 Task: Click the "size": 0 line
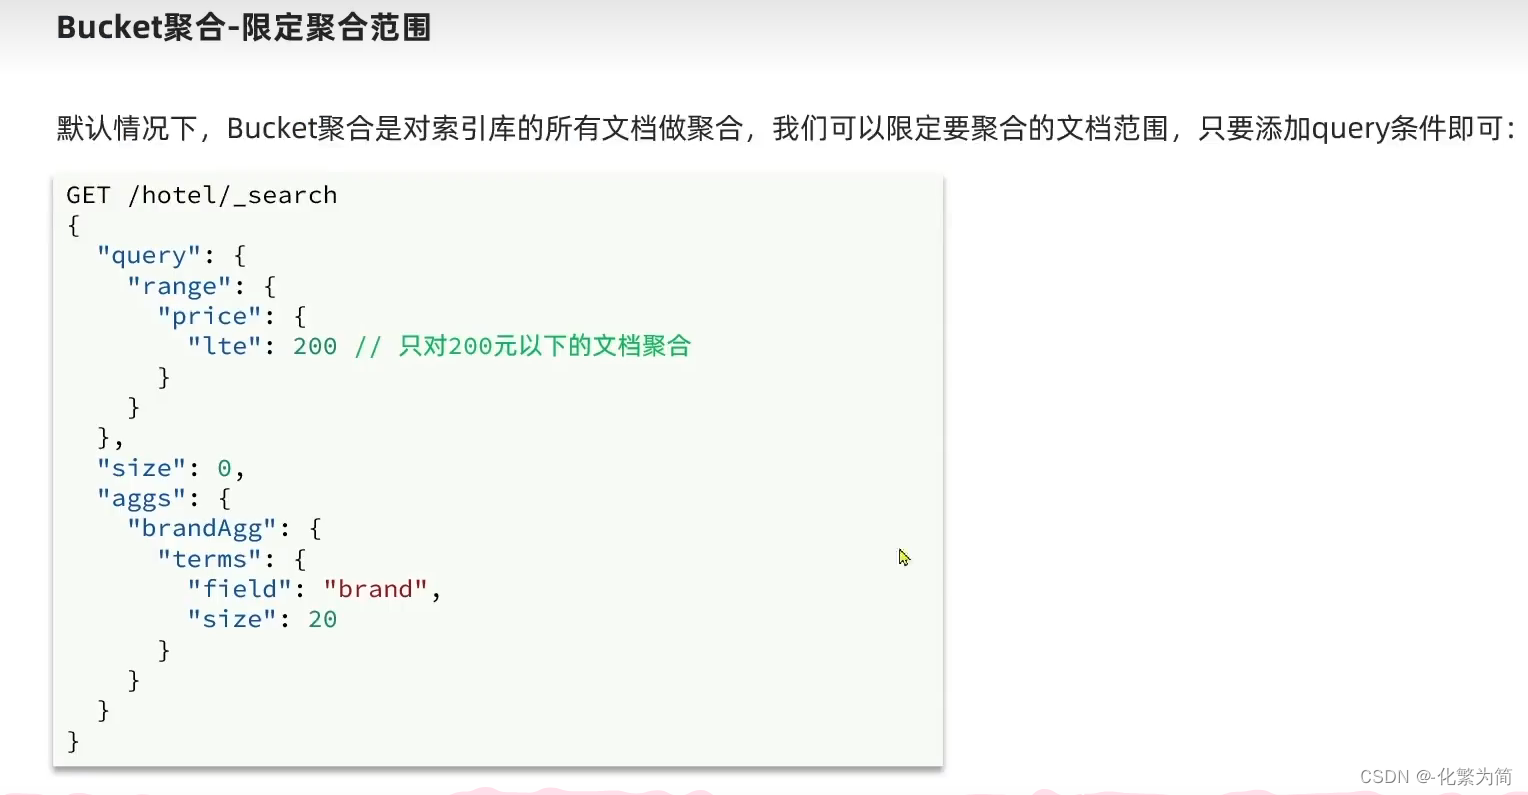[x=171, y=468]
